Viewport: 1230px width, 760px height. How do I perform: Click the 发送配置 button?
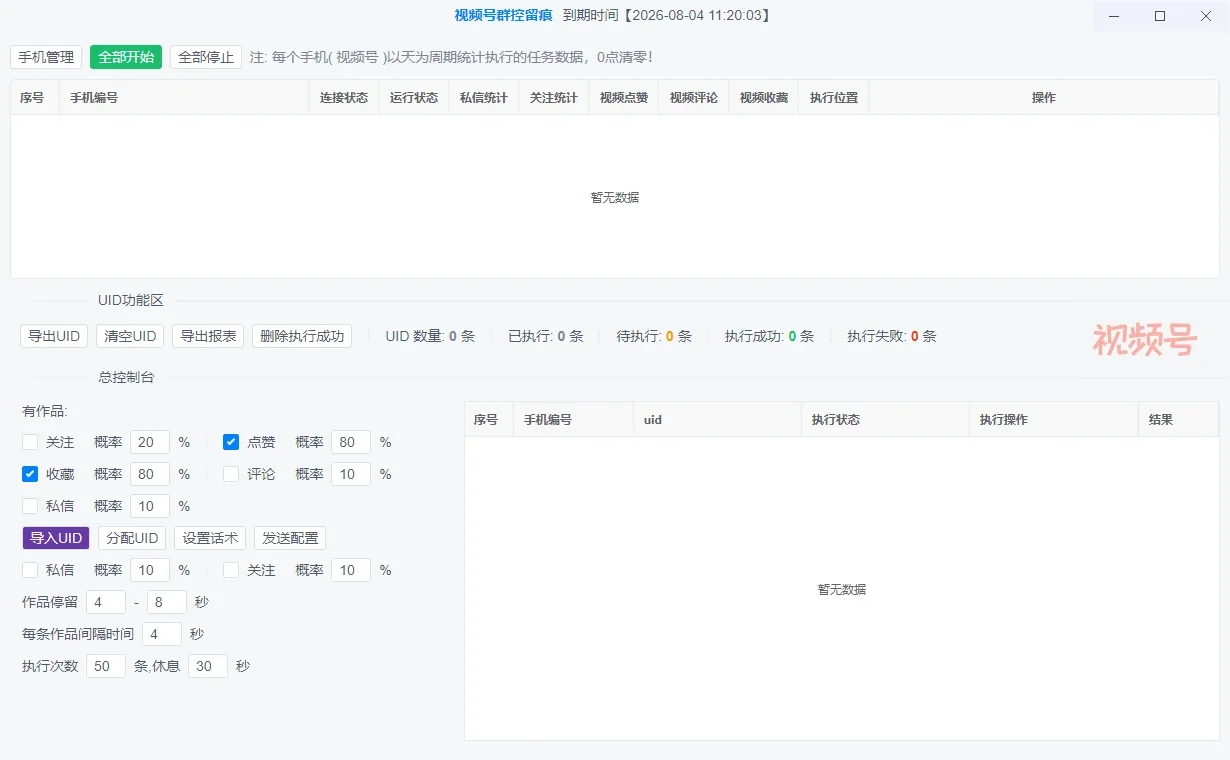pos(290,538)
